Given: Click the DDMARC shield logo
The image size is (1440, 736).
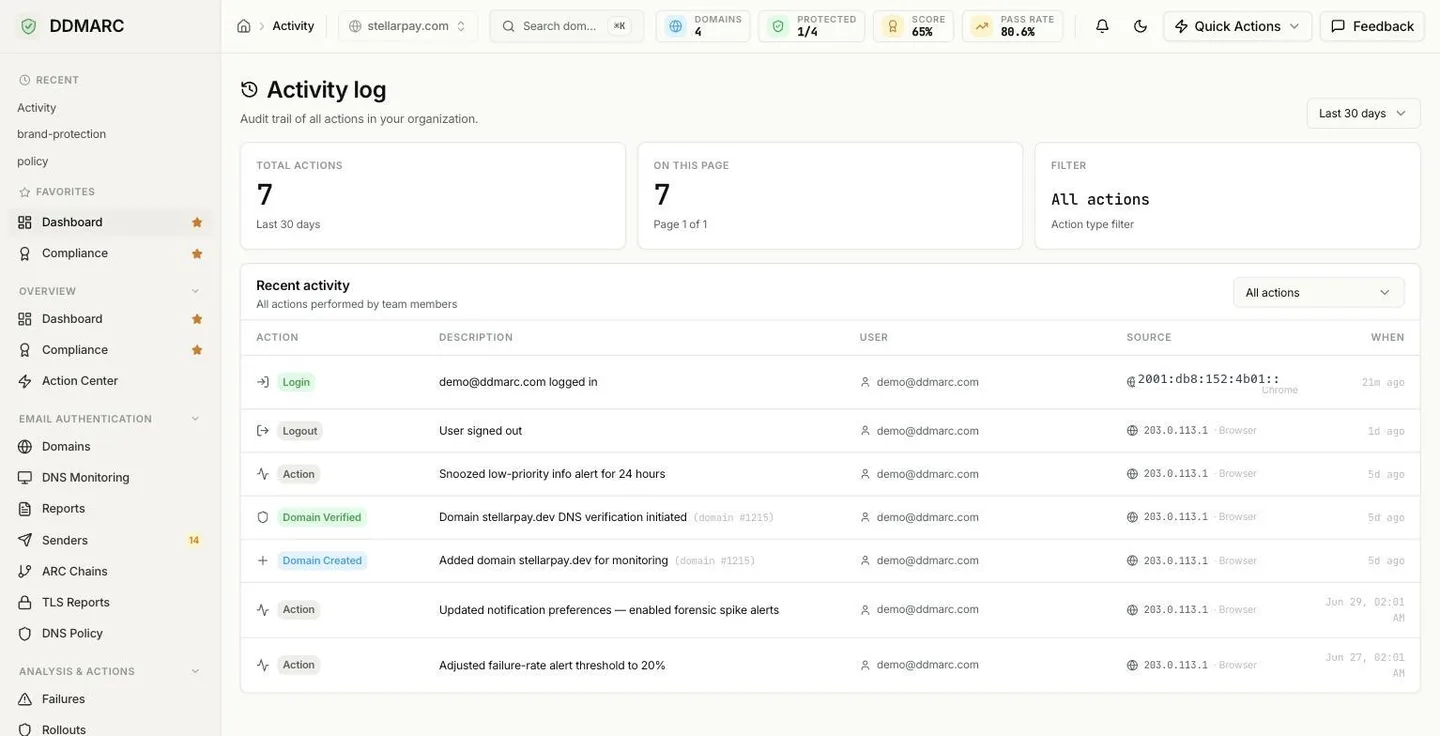Looking at the screenshot, I should click(x=28, y=26).
